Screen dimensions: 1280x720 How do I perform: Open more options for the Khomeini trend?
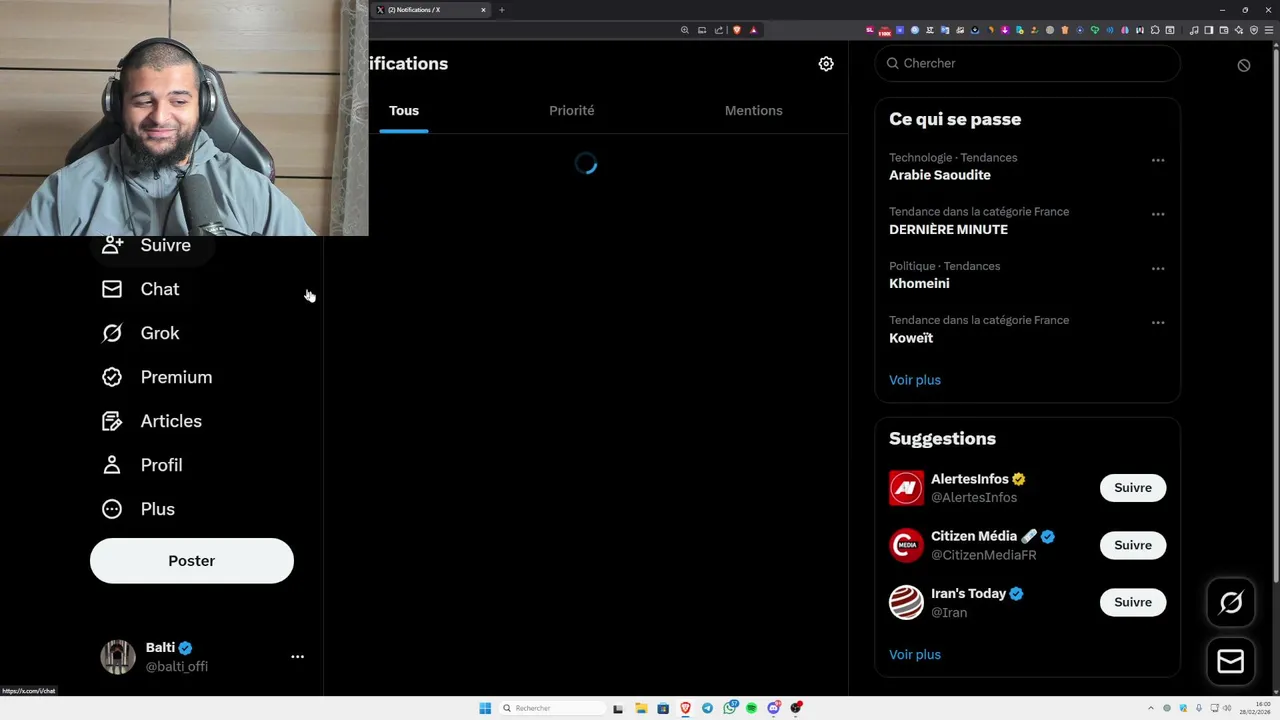coord(1158,268)
